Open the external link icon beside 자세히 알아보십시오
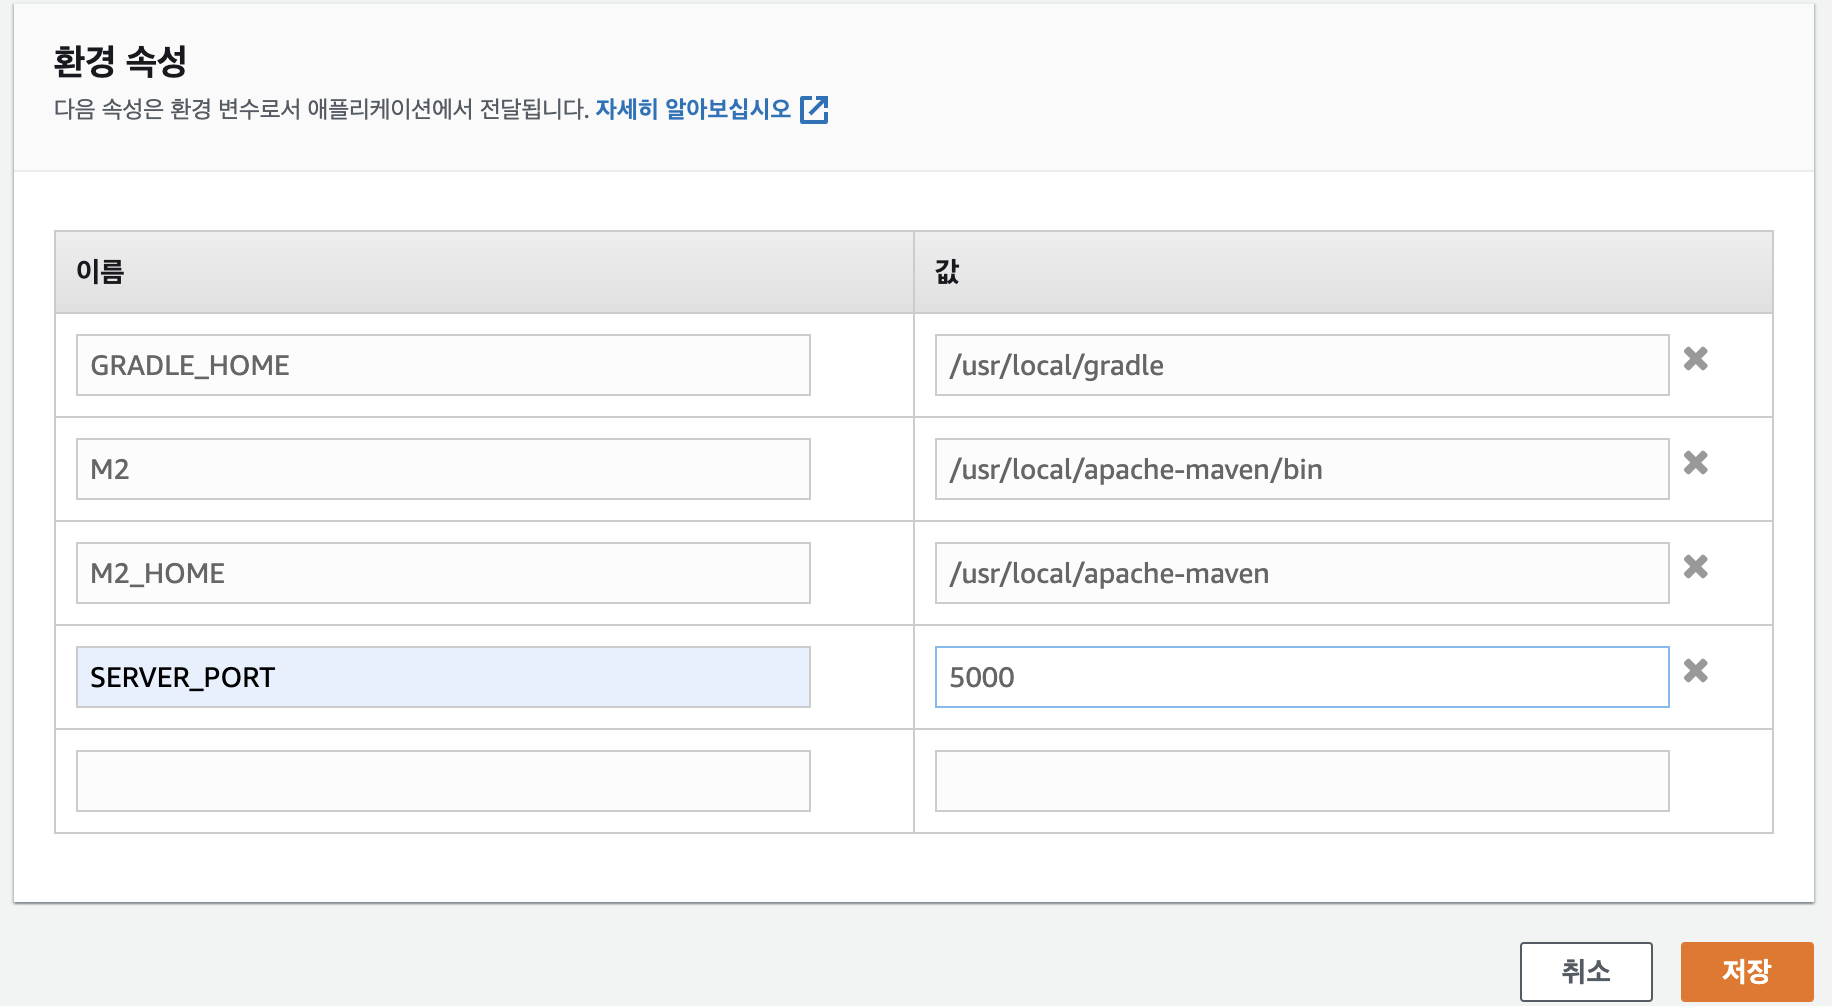1832x1006 pixels. [x=815, y=109]
